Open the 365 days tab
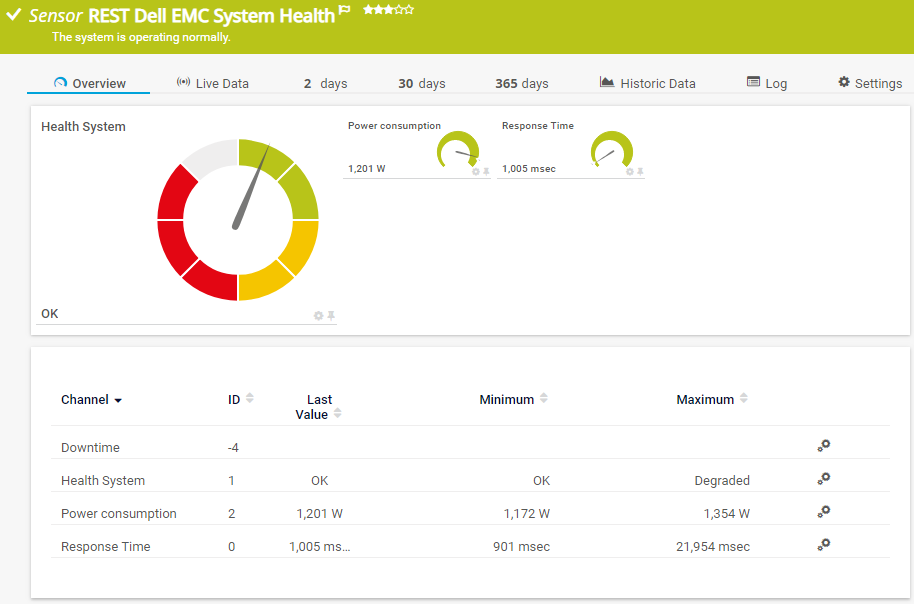This screenshot has width=914, height=604. click(x=522, y=83)
